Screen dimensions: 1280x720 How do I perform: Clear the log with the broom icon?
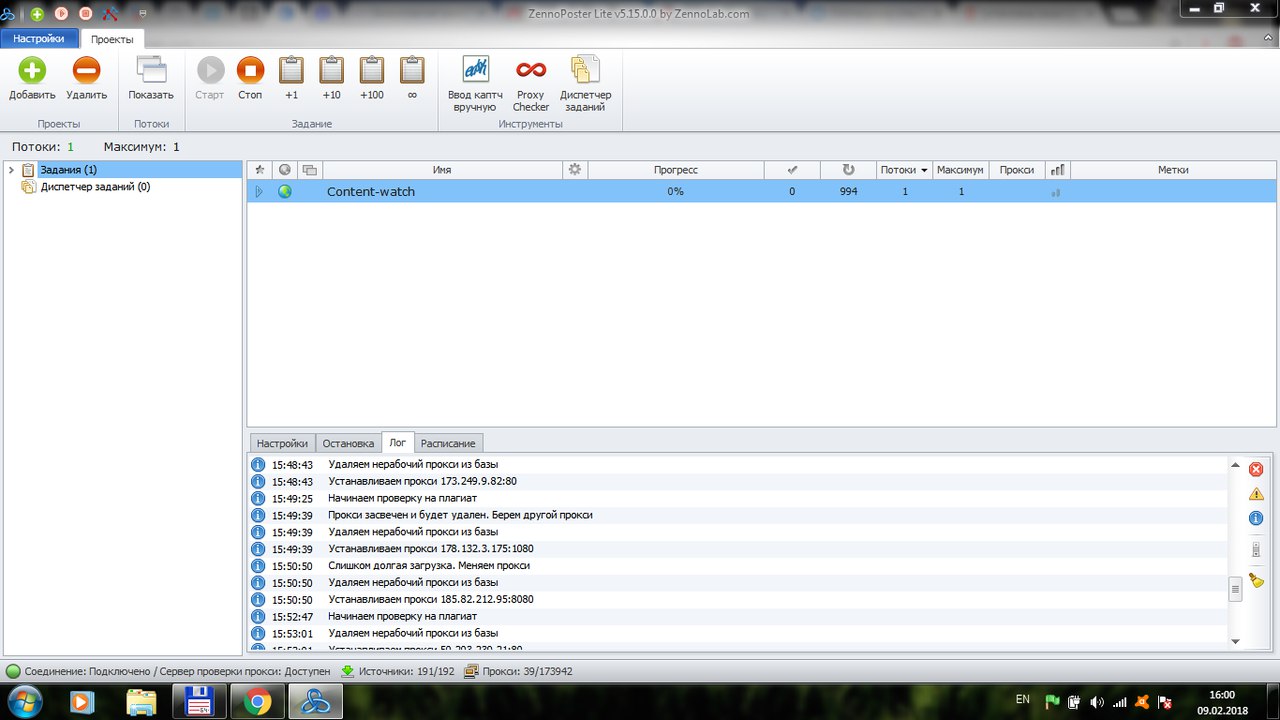coord(1256,581)
